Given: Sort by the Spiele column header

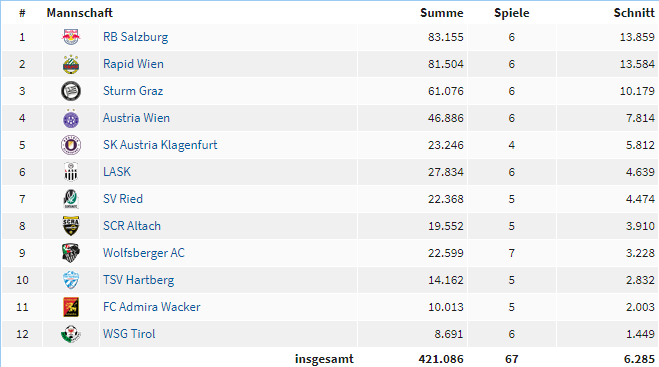Looking at the screenshot, I should 511,13.
